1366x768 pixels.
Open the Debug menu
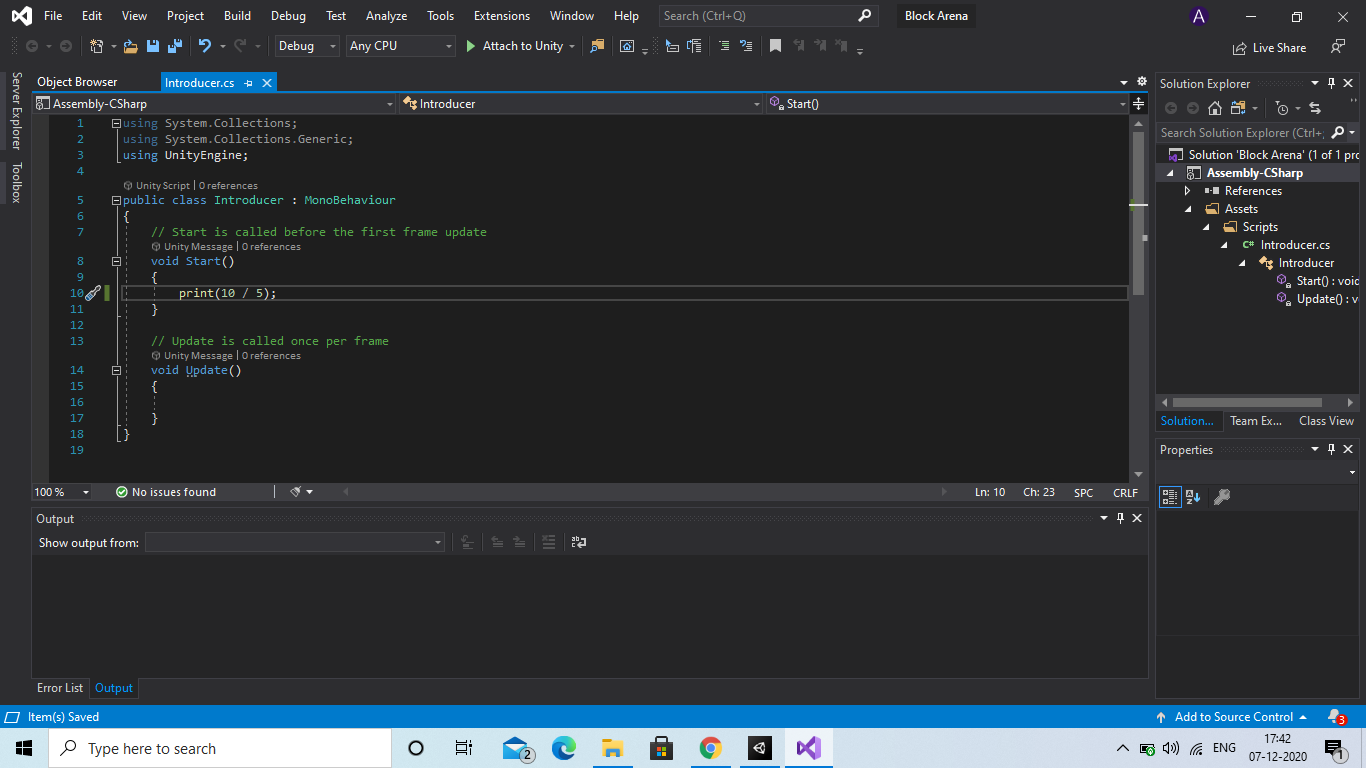tap(288, 15)
